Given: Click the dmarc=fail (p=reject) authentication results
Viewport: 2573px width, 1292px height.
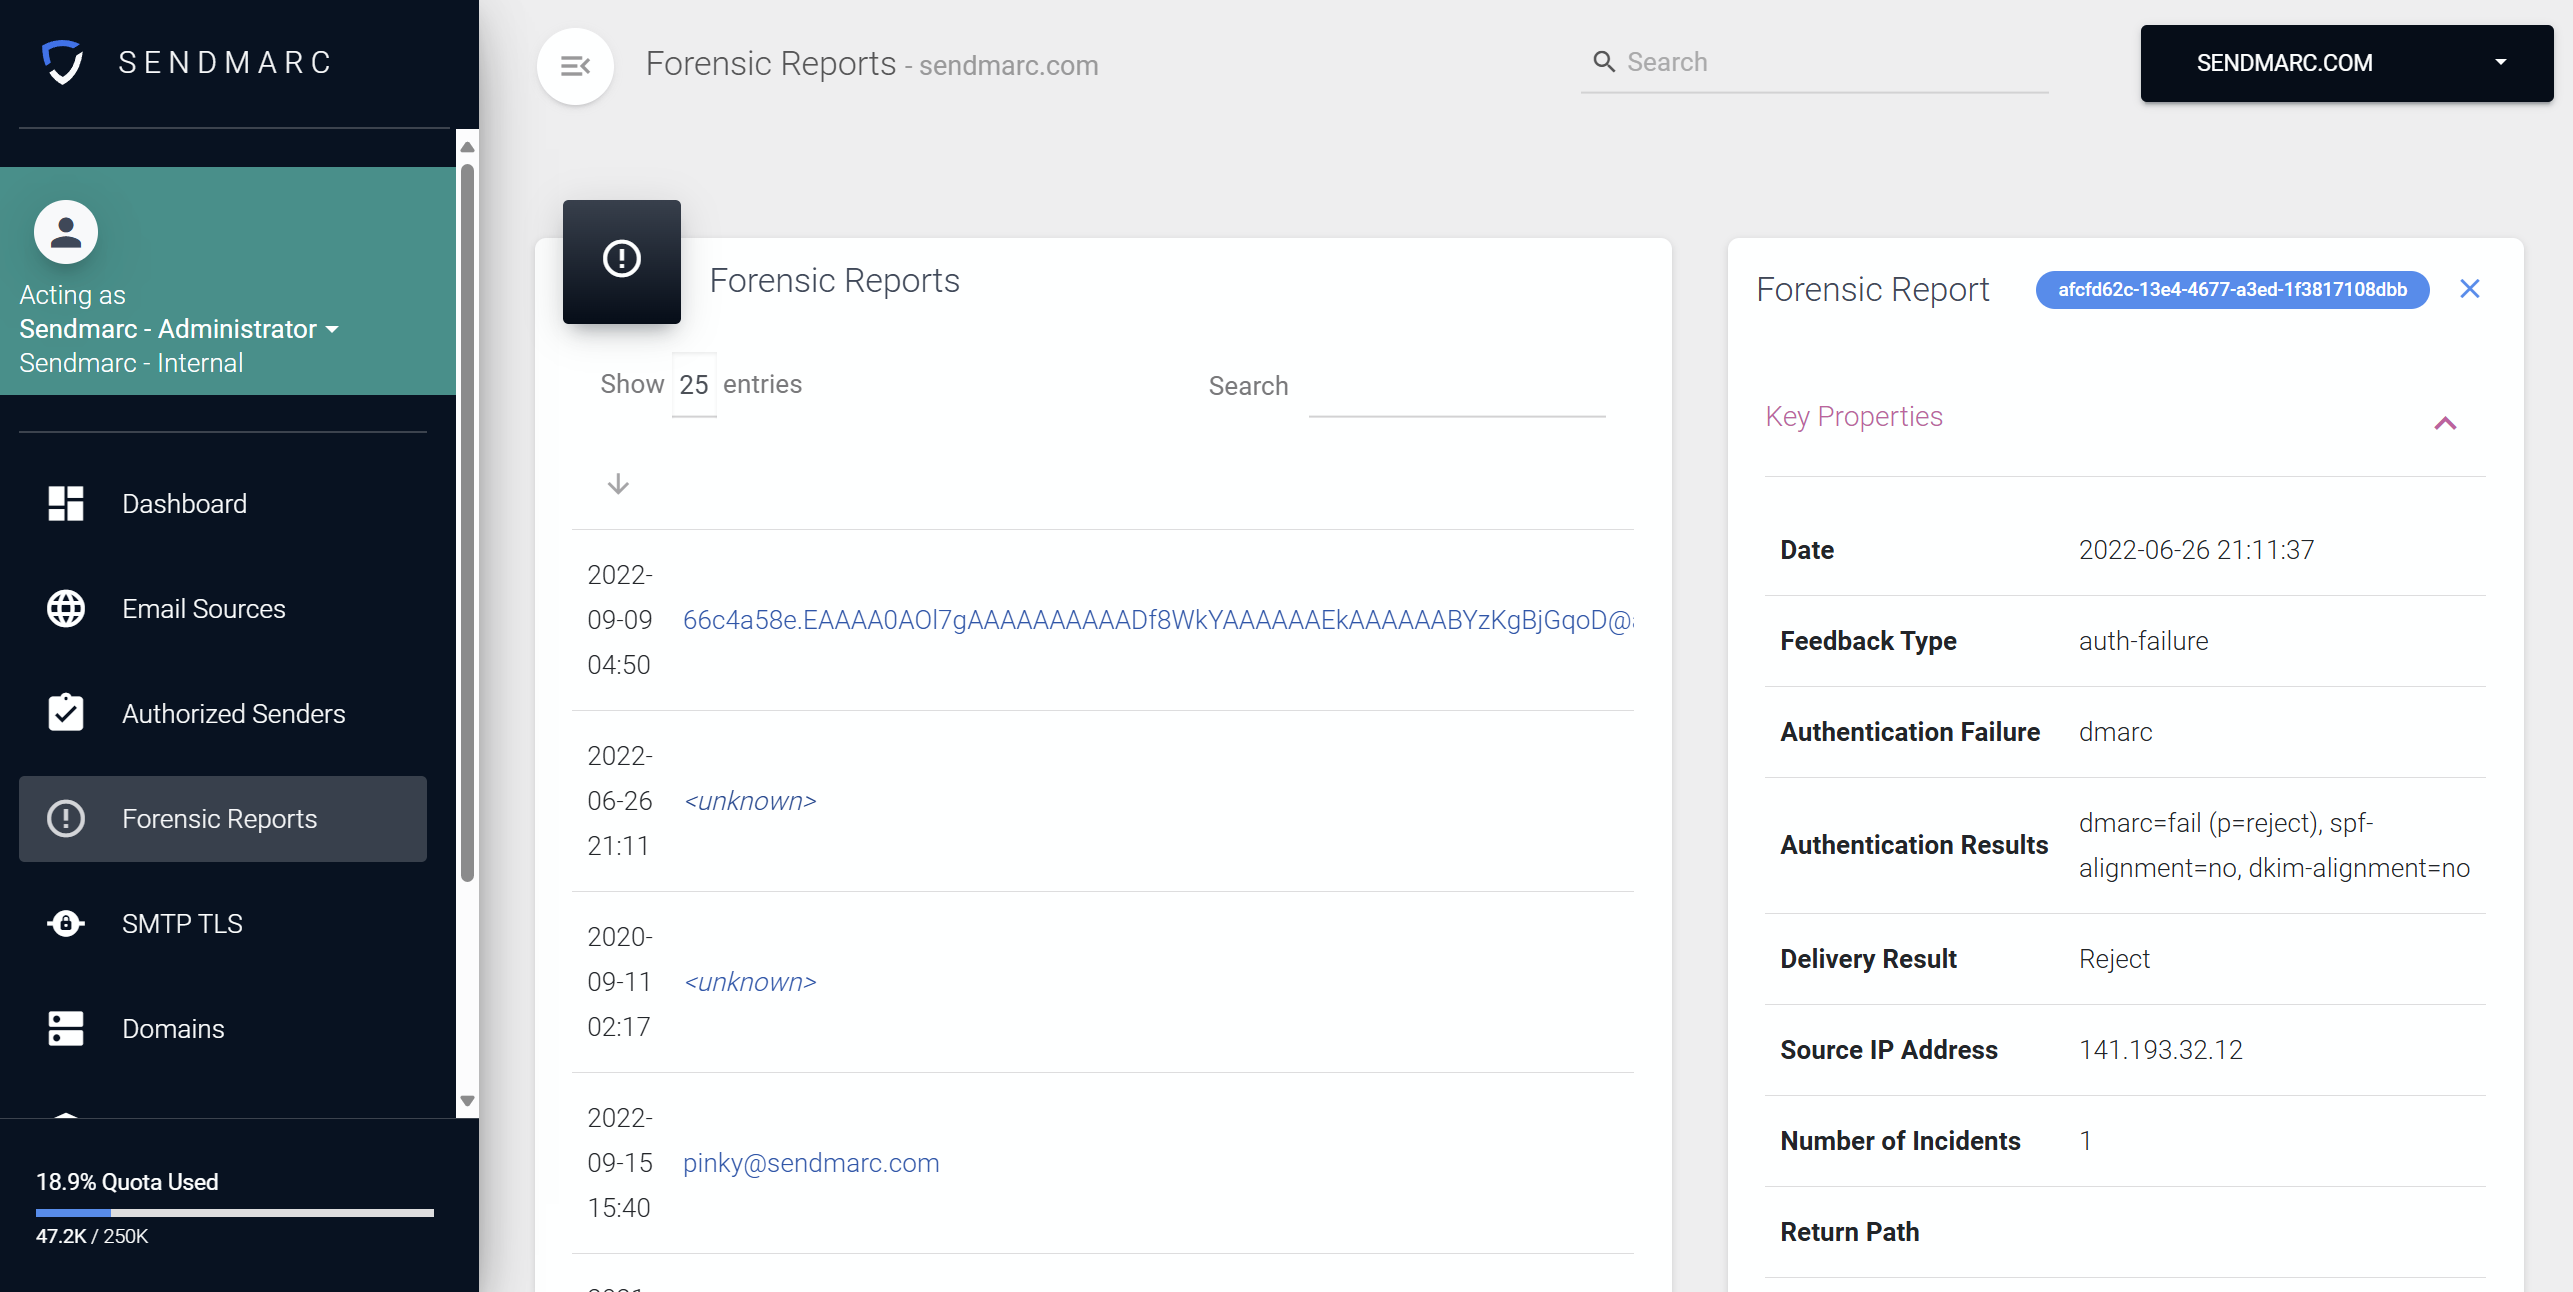Looking at the screenshot, I should coord(2274,845).
